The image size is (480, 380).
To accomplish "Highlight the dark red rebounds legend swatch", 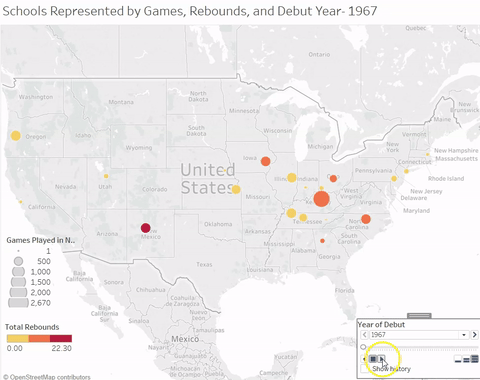I will 61,339.
